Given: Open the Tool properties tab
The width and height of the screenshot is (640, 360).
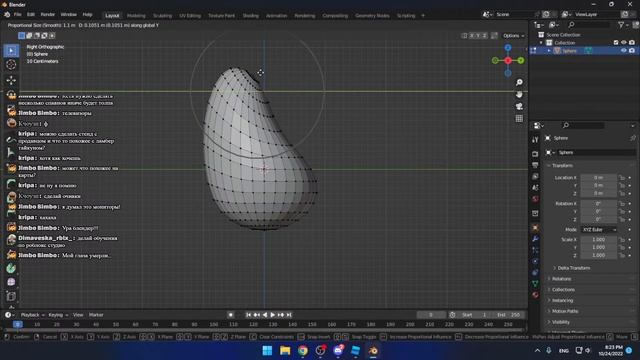Looking at the screenshot, I should click(535, 140).
